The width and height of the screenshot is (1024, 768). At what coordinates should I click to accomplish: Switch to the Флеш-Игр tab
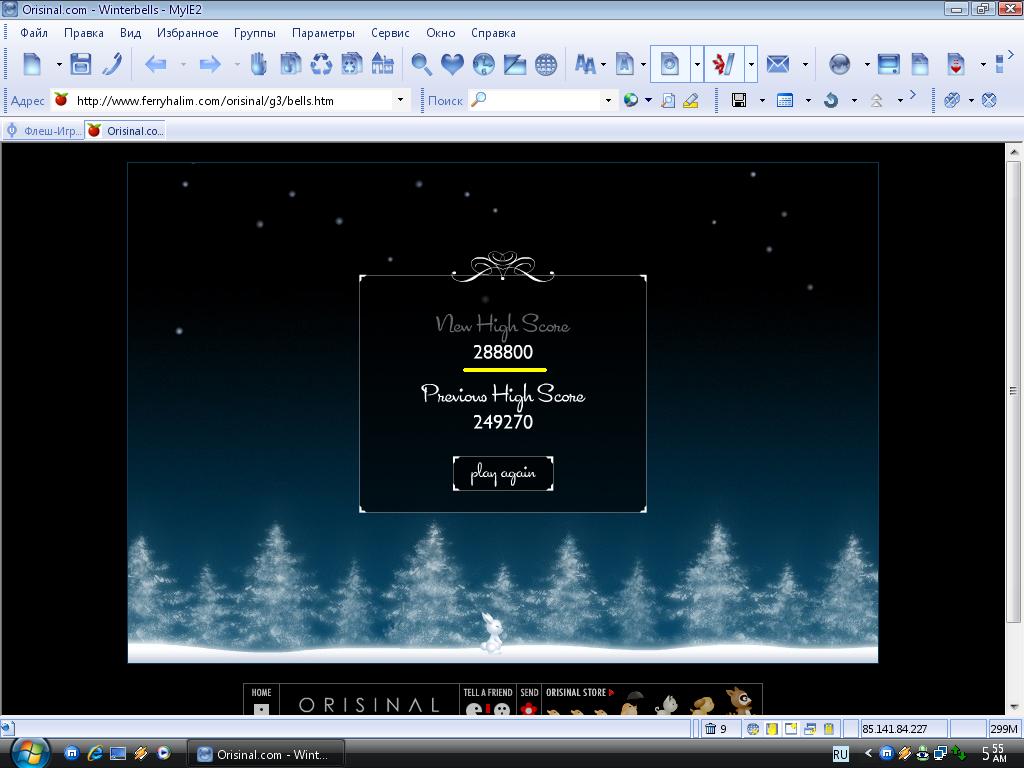click(x=43, y=131)
